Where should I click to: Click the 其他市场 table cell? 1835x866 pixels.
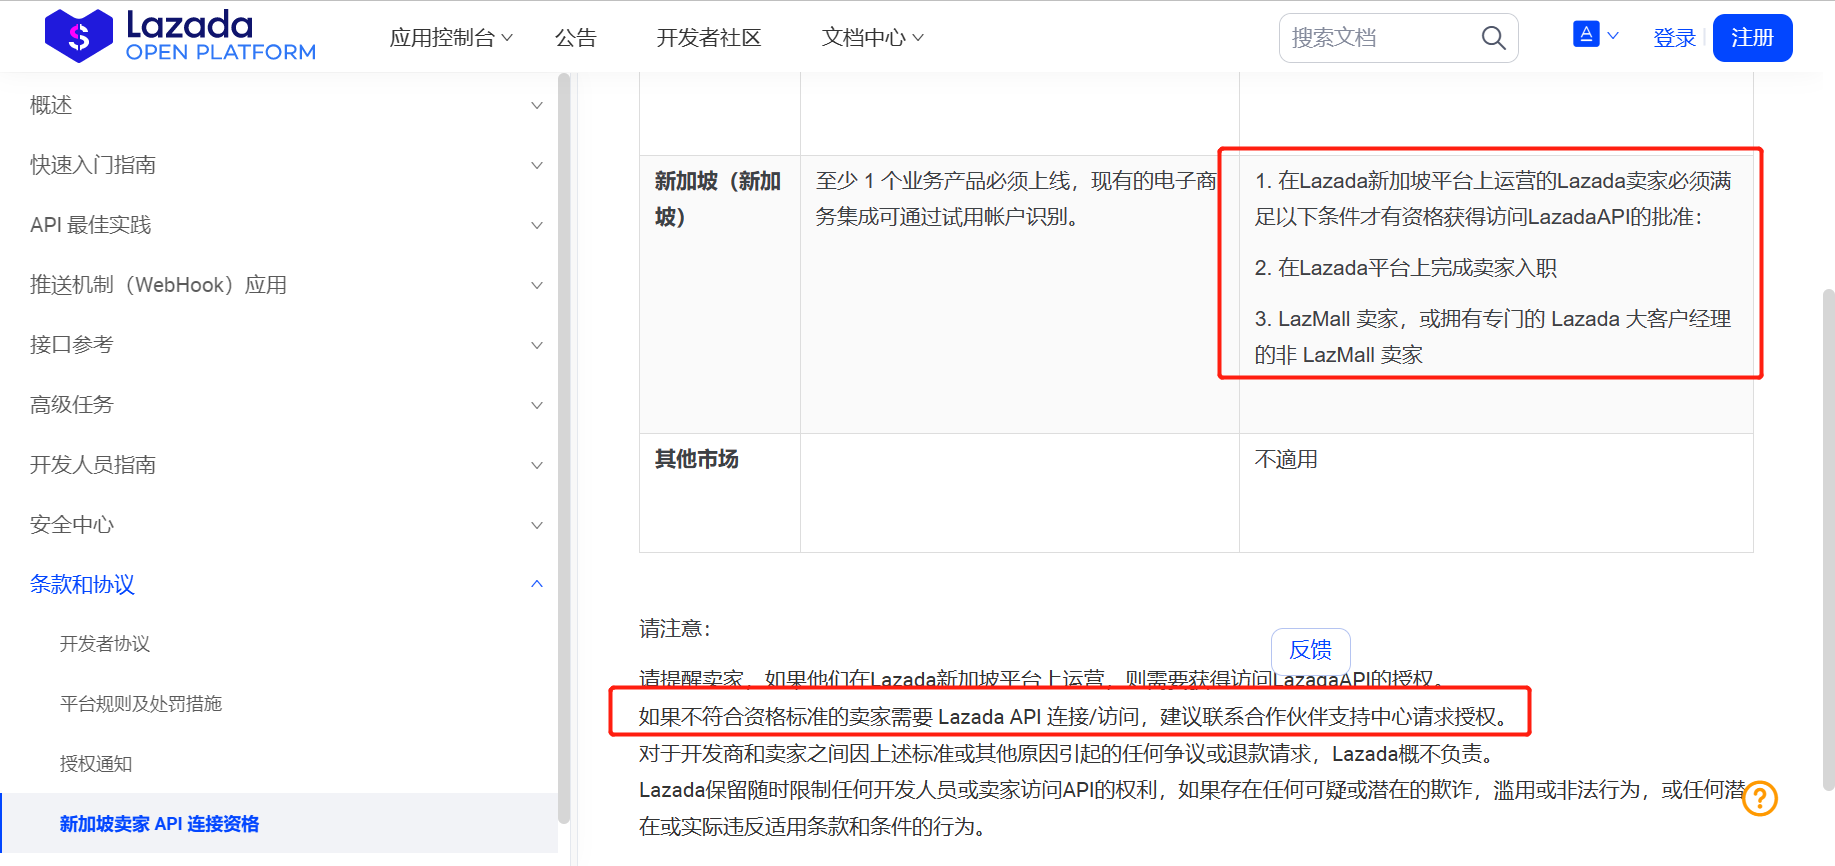(720, 493)
